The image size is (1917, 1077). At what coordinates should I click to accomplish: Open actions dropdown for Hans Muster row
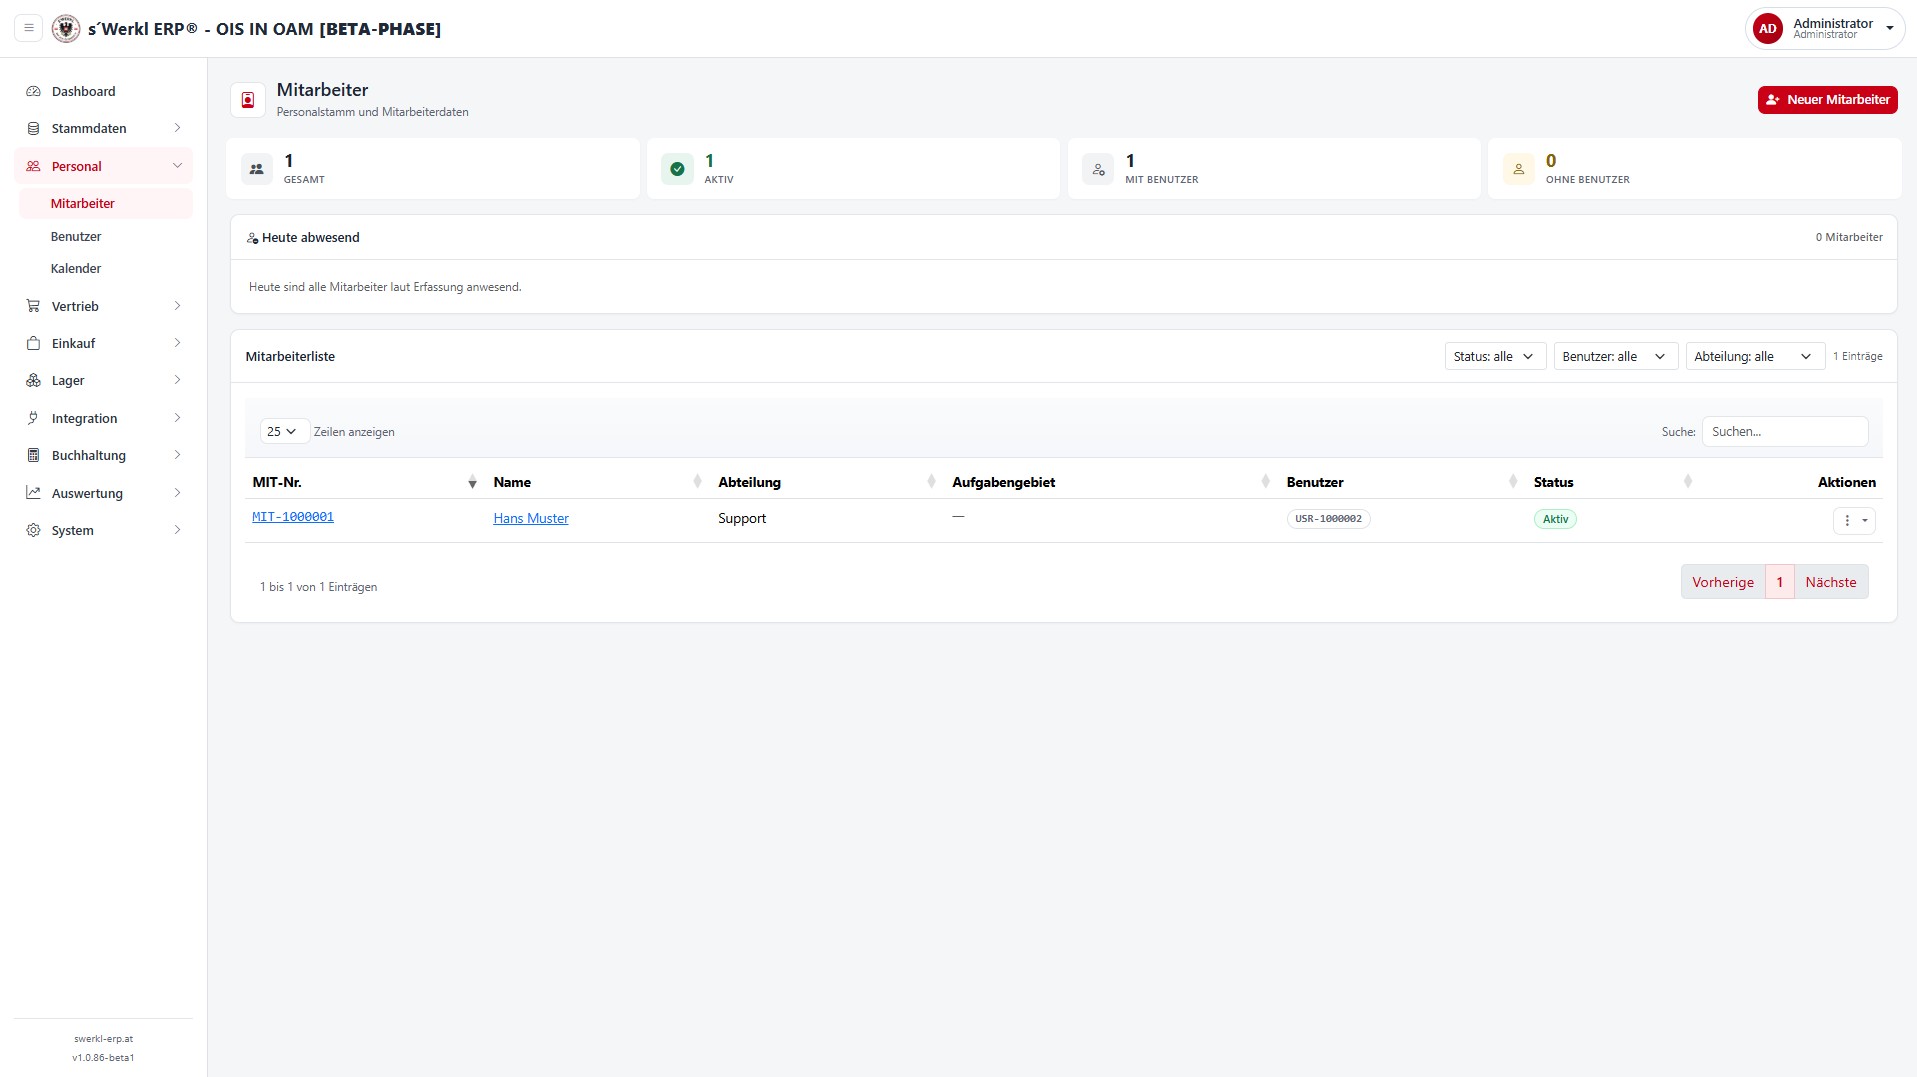(x=1854, y=520)
